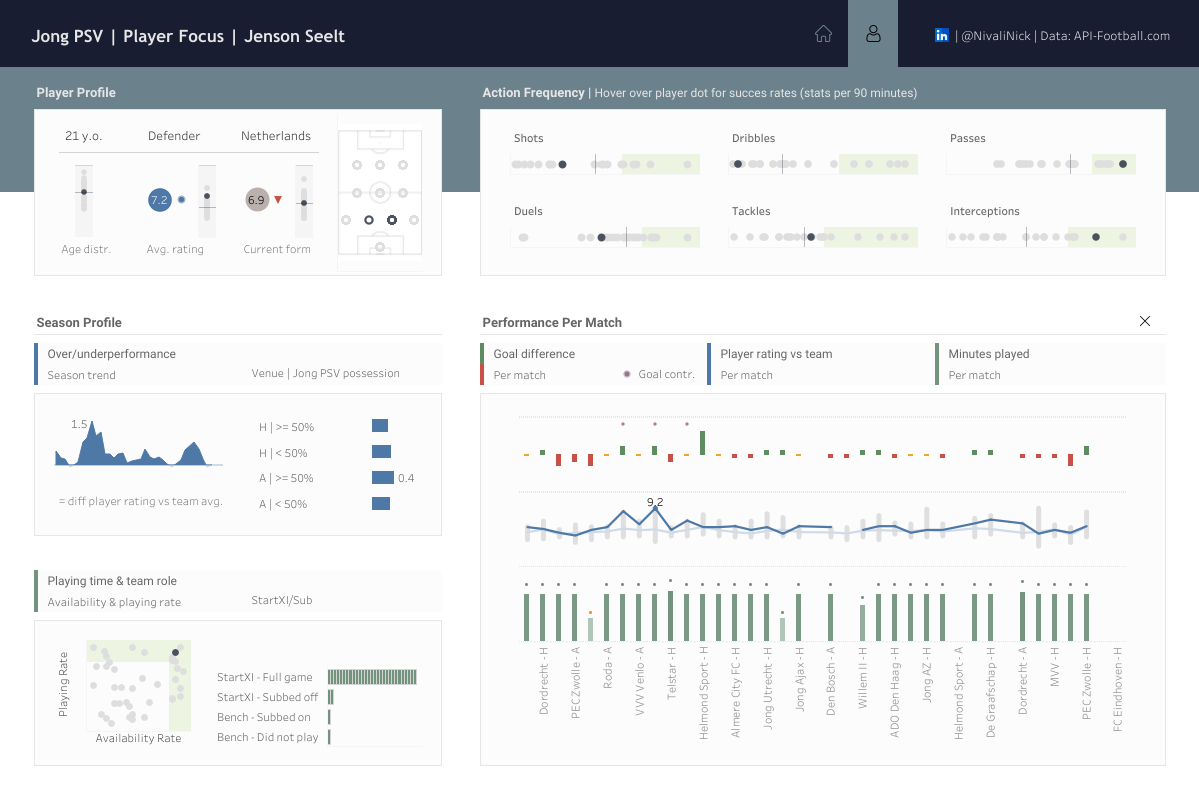Select the StartXI - Full game bar
The image size is (1199, 799).
tap(371, 677)
